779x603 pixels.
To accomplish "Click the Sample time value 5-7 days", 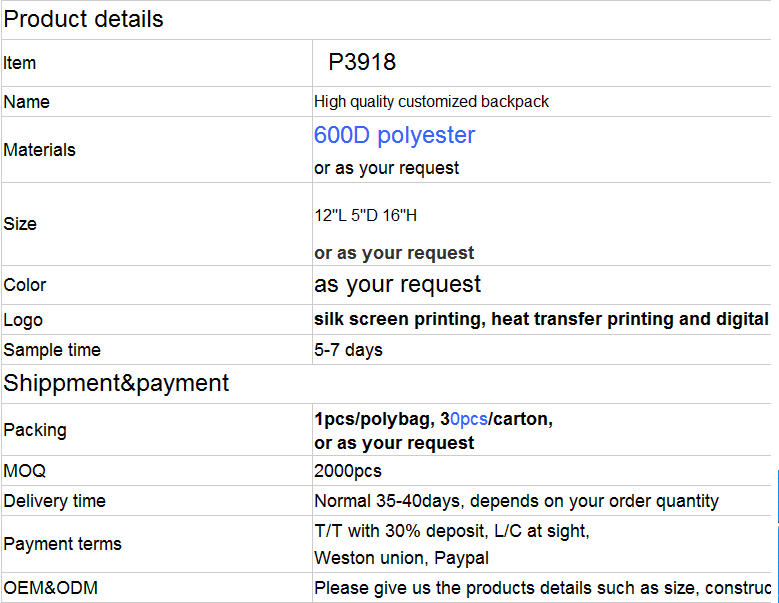I will coord(348,350).
